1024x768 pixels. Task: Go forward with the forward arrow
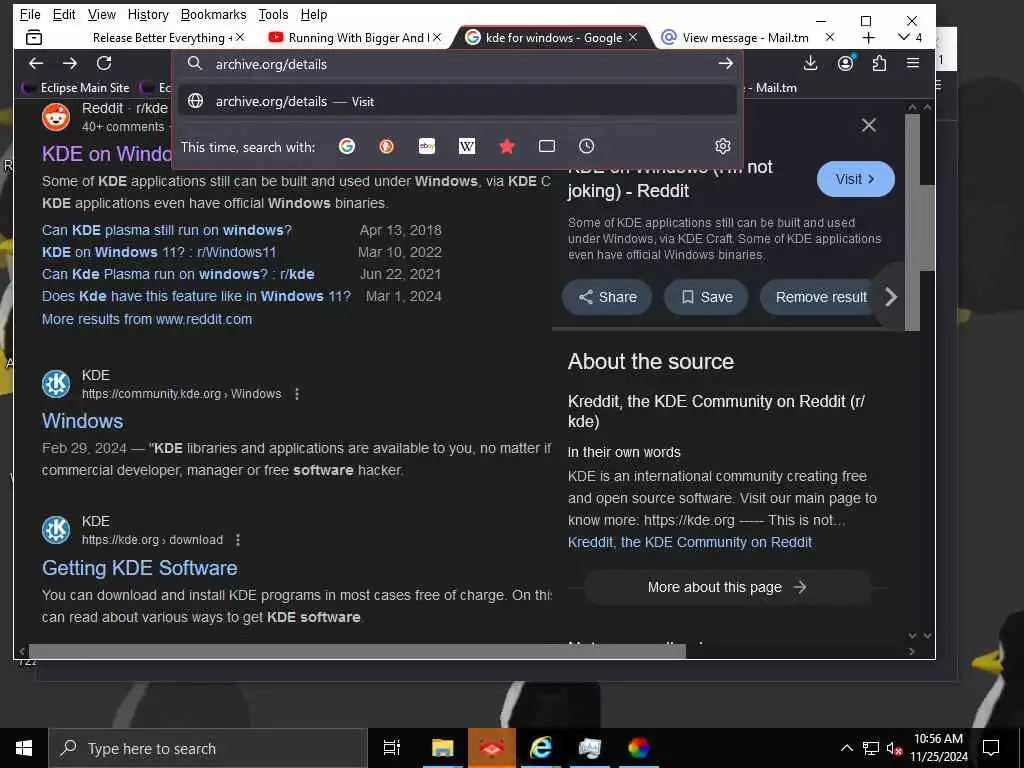pos(70,63)
